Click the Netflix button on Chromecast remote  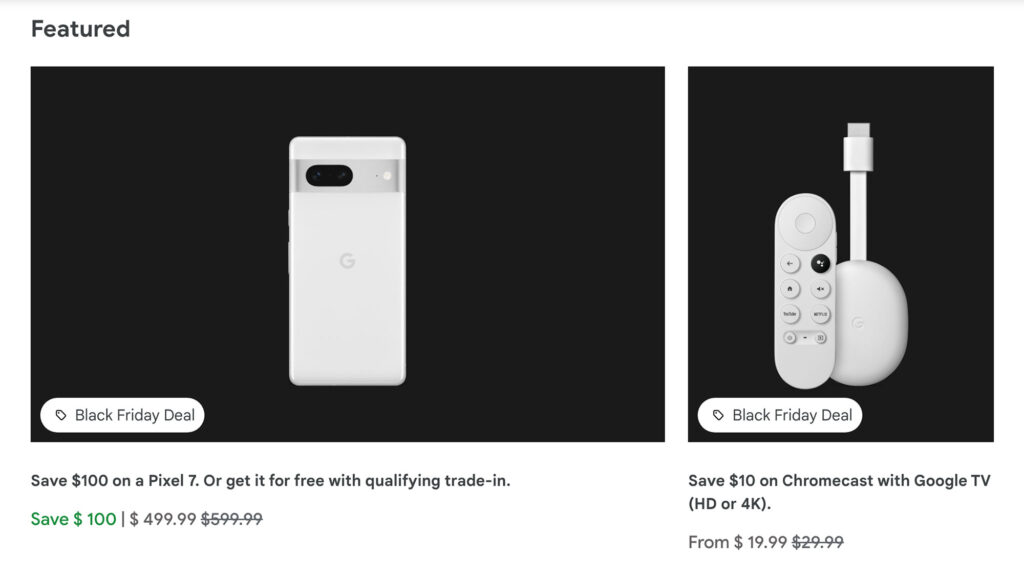820,314
